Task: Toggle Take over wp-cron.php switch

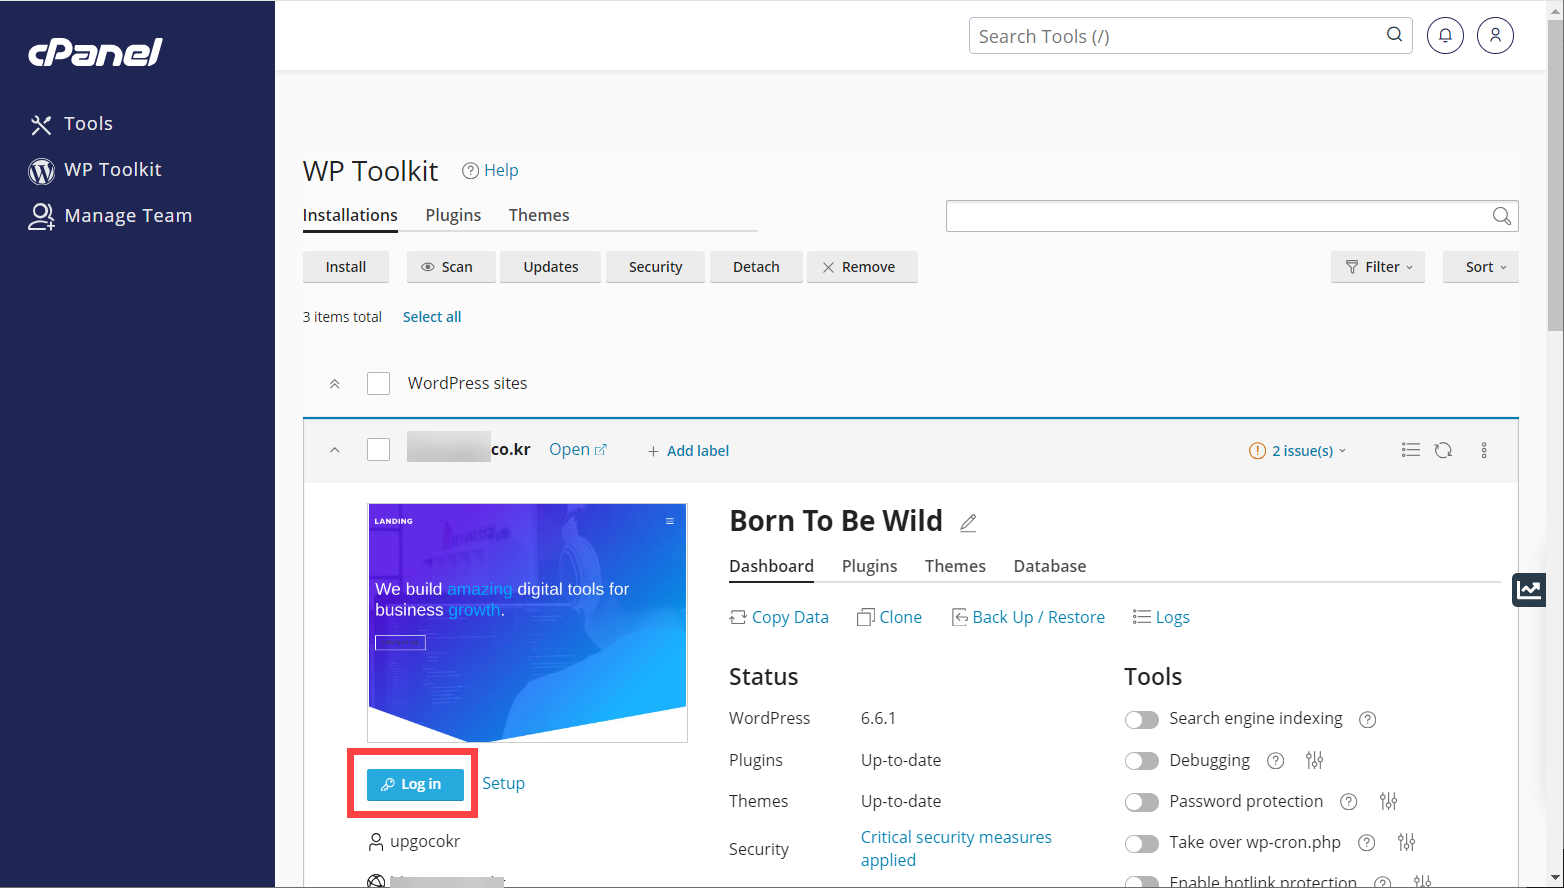Action: coord(1141,843)
